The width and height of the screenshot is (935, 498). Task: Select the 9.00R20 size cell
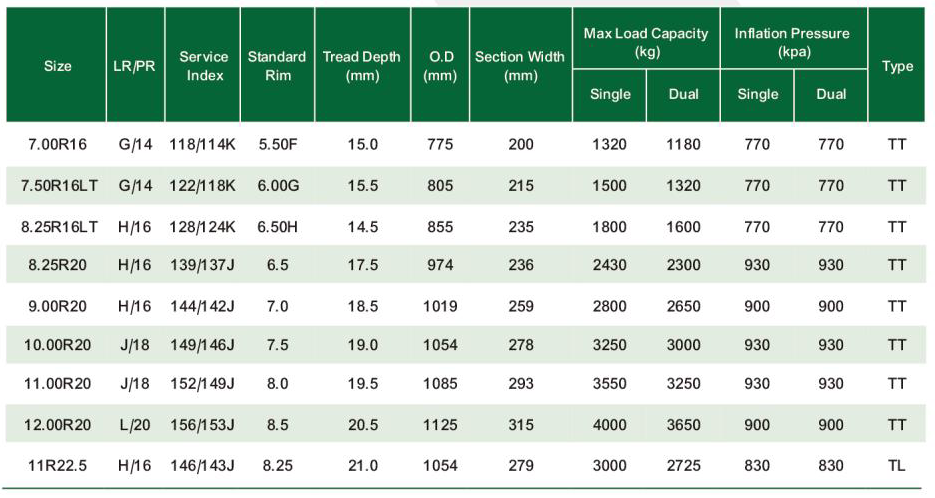tap(58, 305)
